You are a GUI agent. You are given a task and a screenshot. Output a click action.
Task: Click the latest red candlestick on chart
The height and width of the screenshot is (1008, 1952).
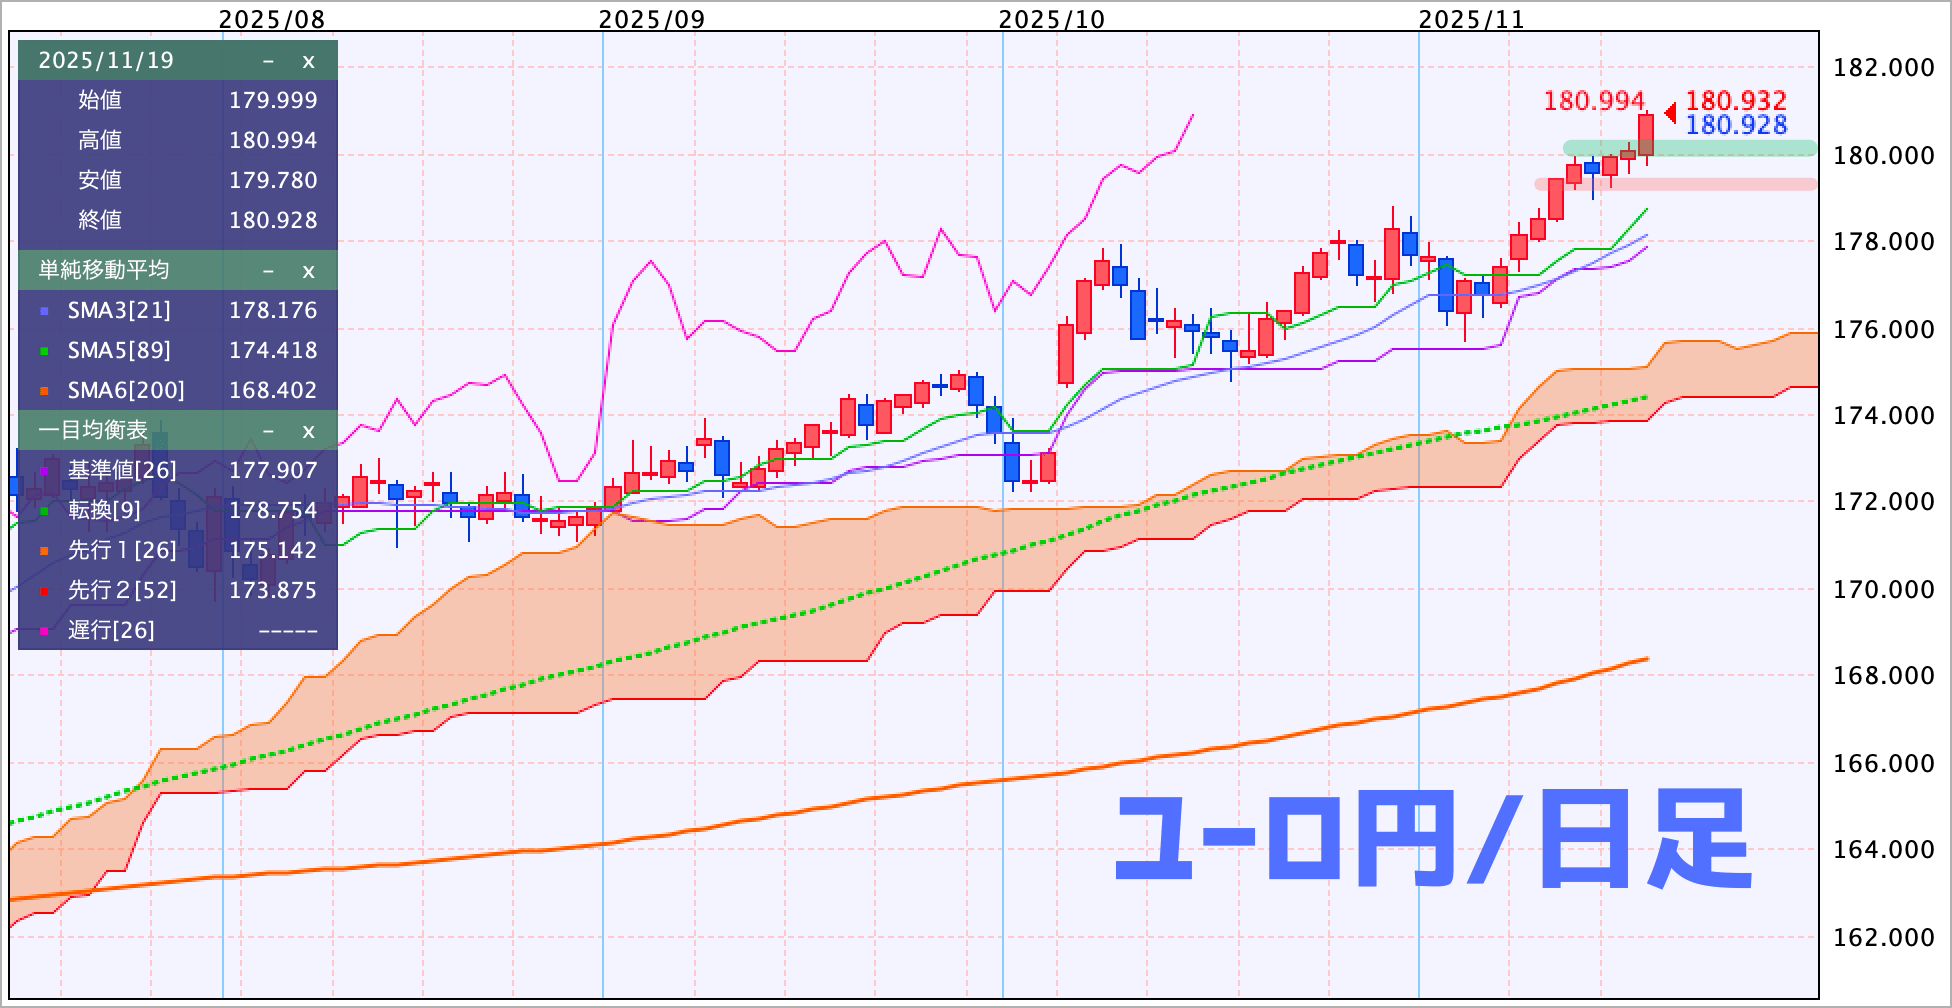tap(1646, 135)
